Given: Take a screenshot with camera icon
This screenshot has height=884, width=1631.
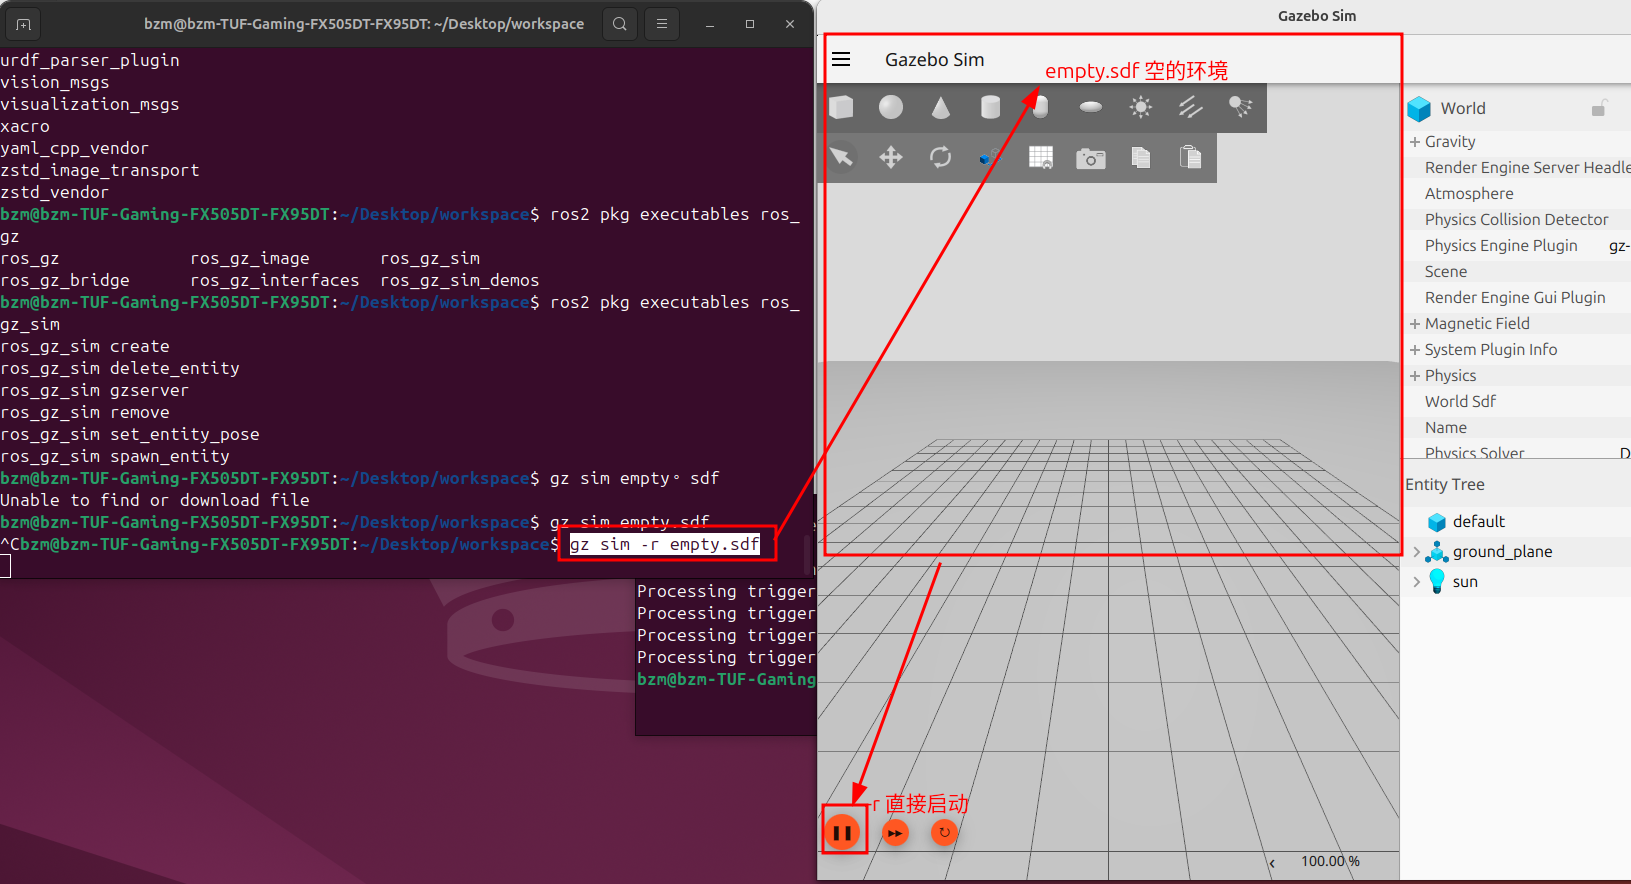Looking at the screenshot, I should (x=1091, y=158).
